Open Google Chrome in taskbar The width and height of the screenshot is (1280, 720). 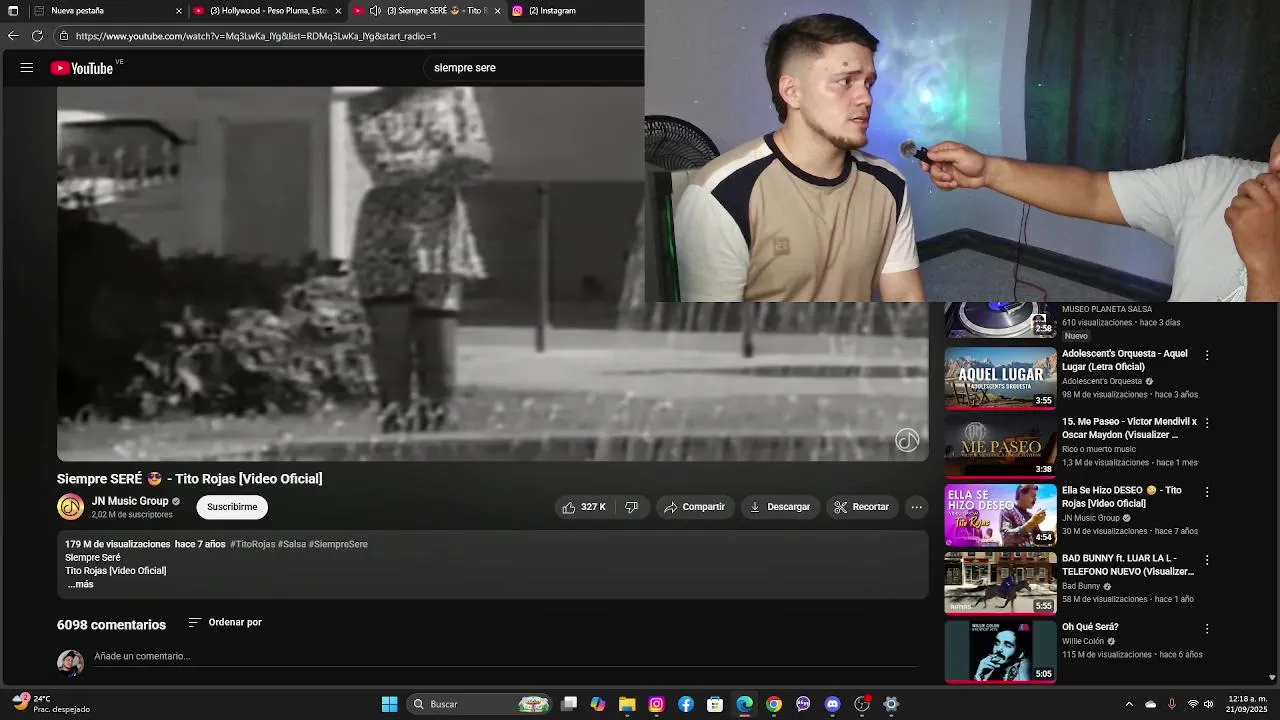coord(774,704)
